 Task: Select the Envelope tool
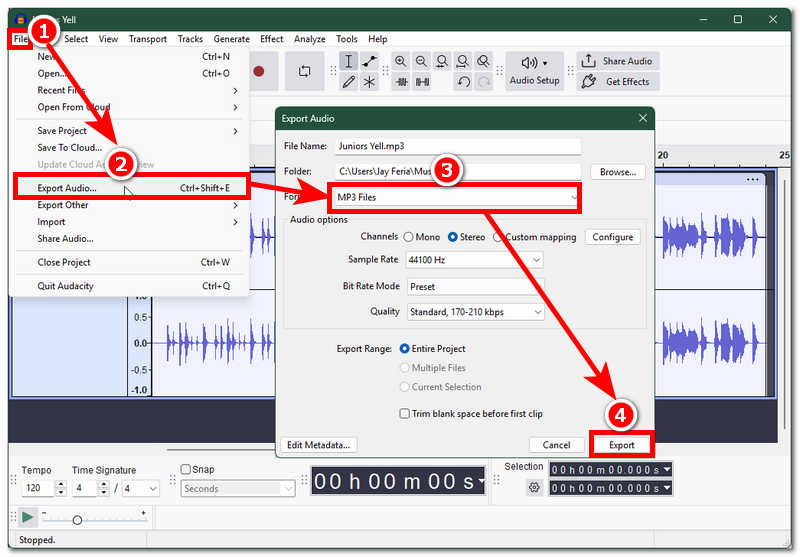(x=369, y=62)
